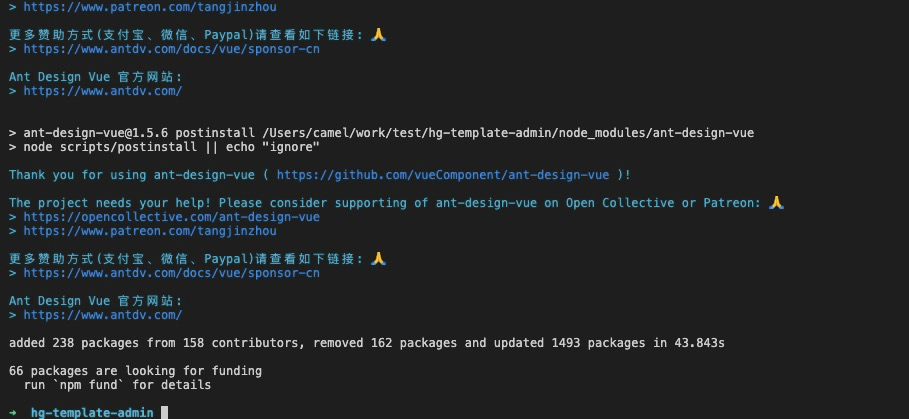Open the second antdv.com sponsor-cn link
This screenshot has width=909, height=419.
(x=171, y=273)
